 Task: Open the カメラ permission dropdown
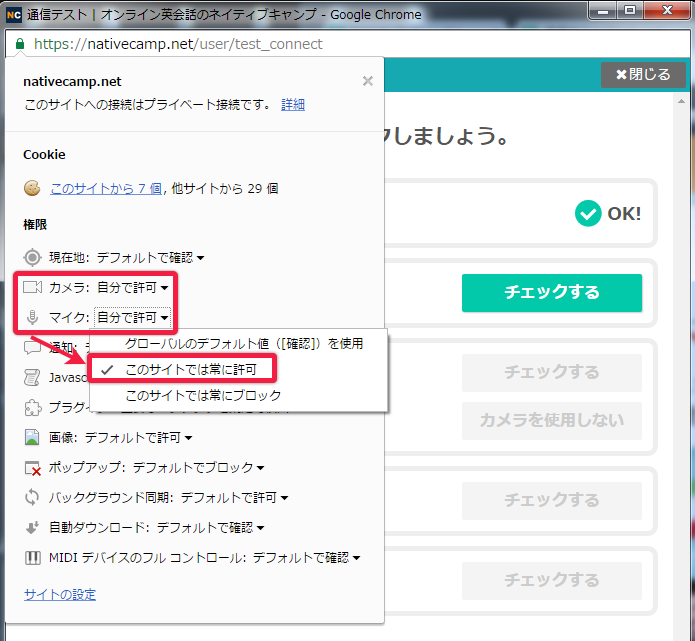(132, 287)
